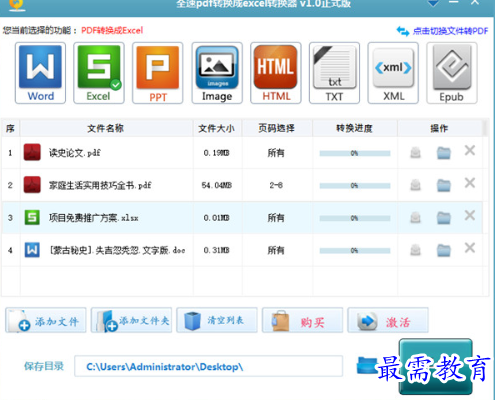Click the 添加文件夹 add folder button
This screenshot has width=499, height=400.
(x=131, y=320)
